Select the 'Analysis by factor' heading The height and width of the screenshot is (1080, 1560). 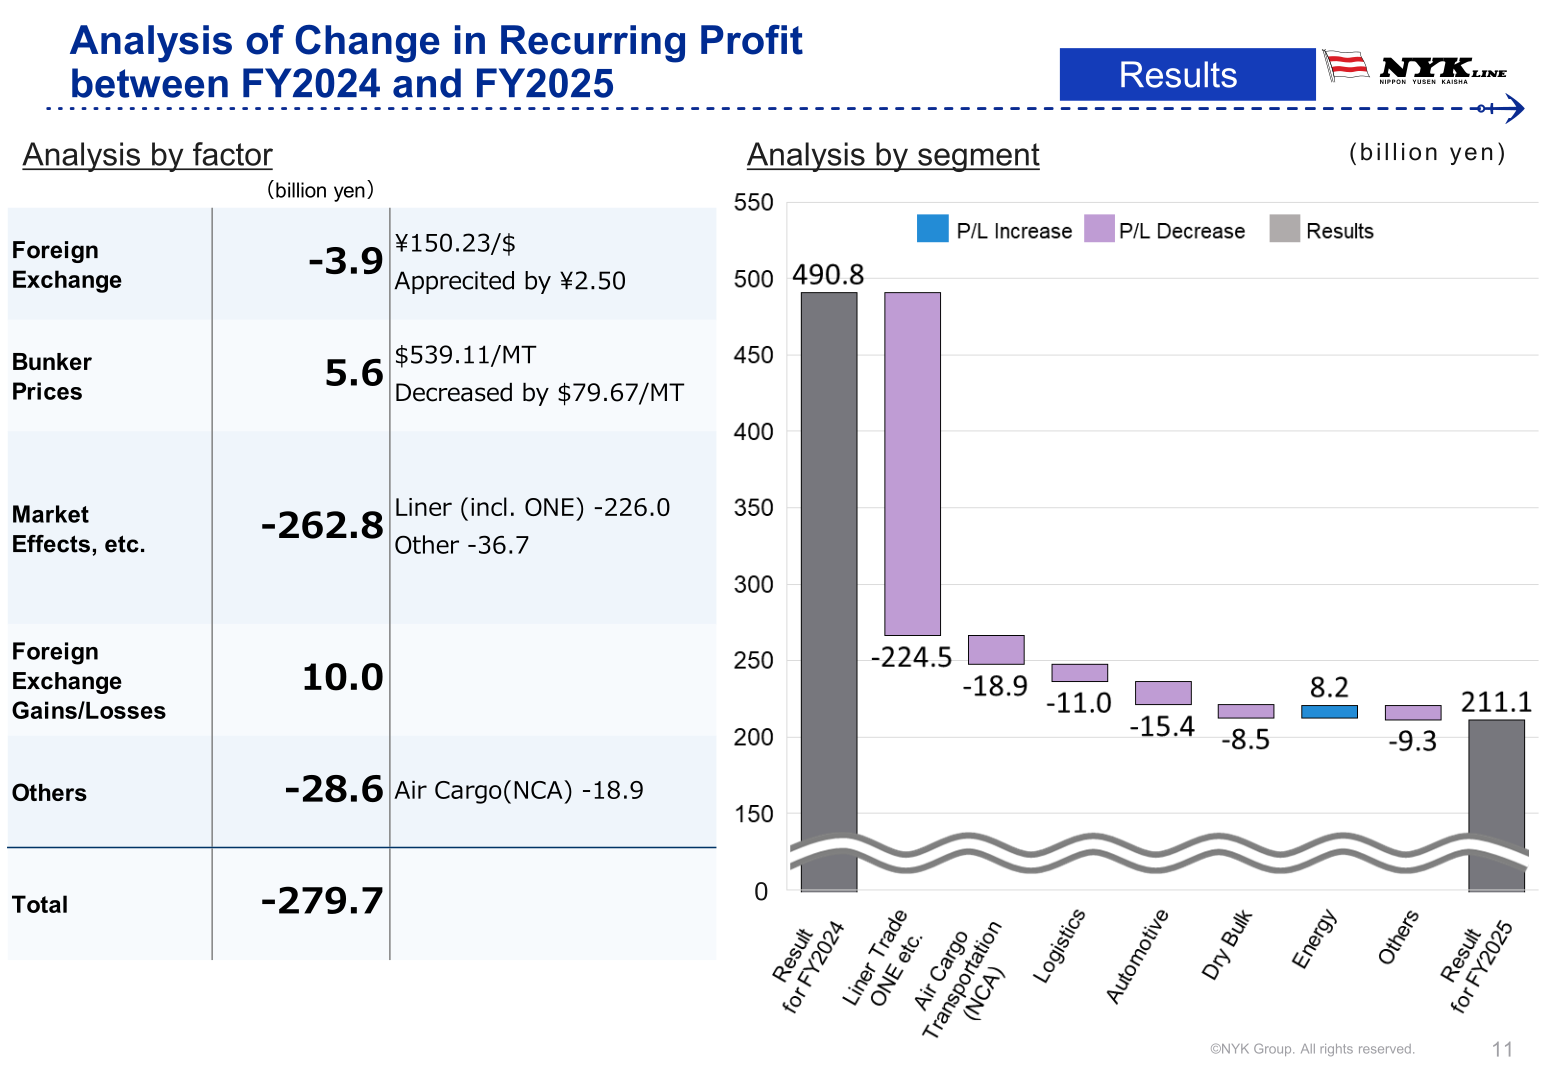pyautogui.click(x=147, y=155)
